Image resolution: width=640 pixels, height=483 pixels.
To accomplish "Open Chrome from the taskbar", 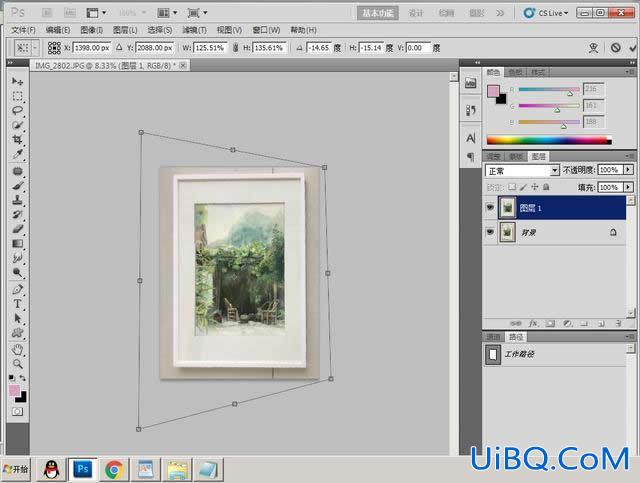I will (114, 469).
